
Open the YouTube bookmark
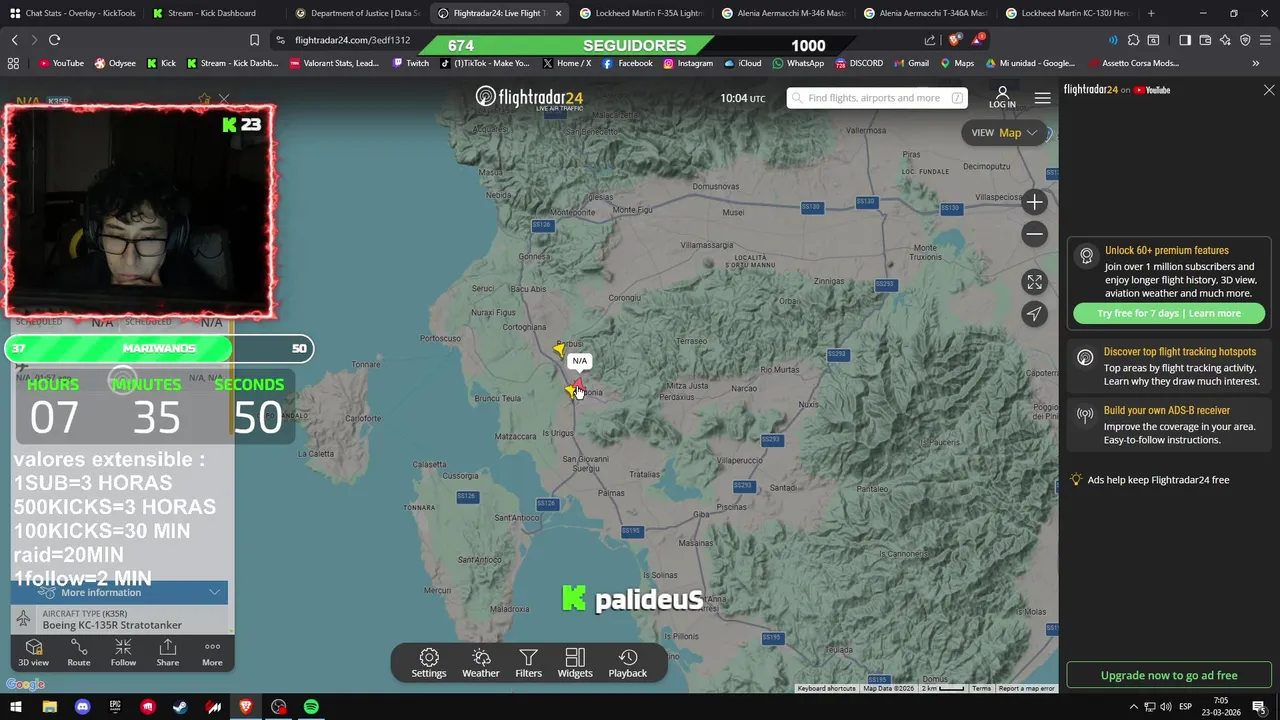61,63
